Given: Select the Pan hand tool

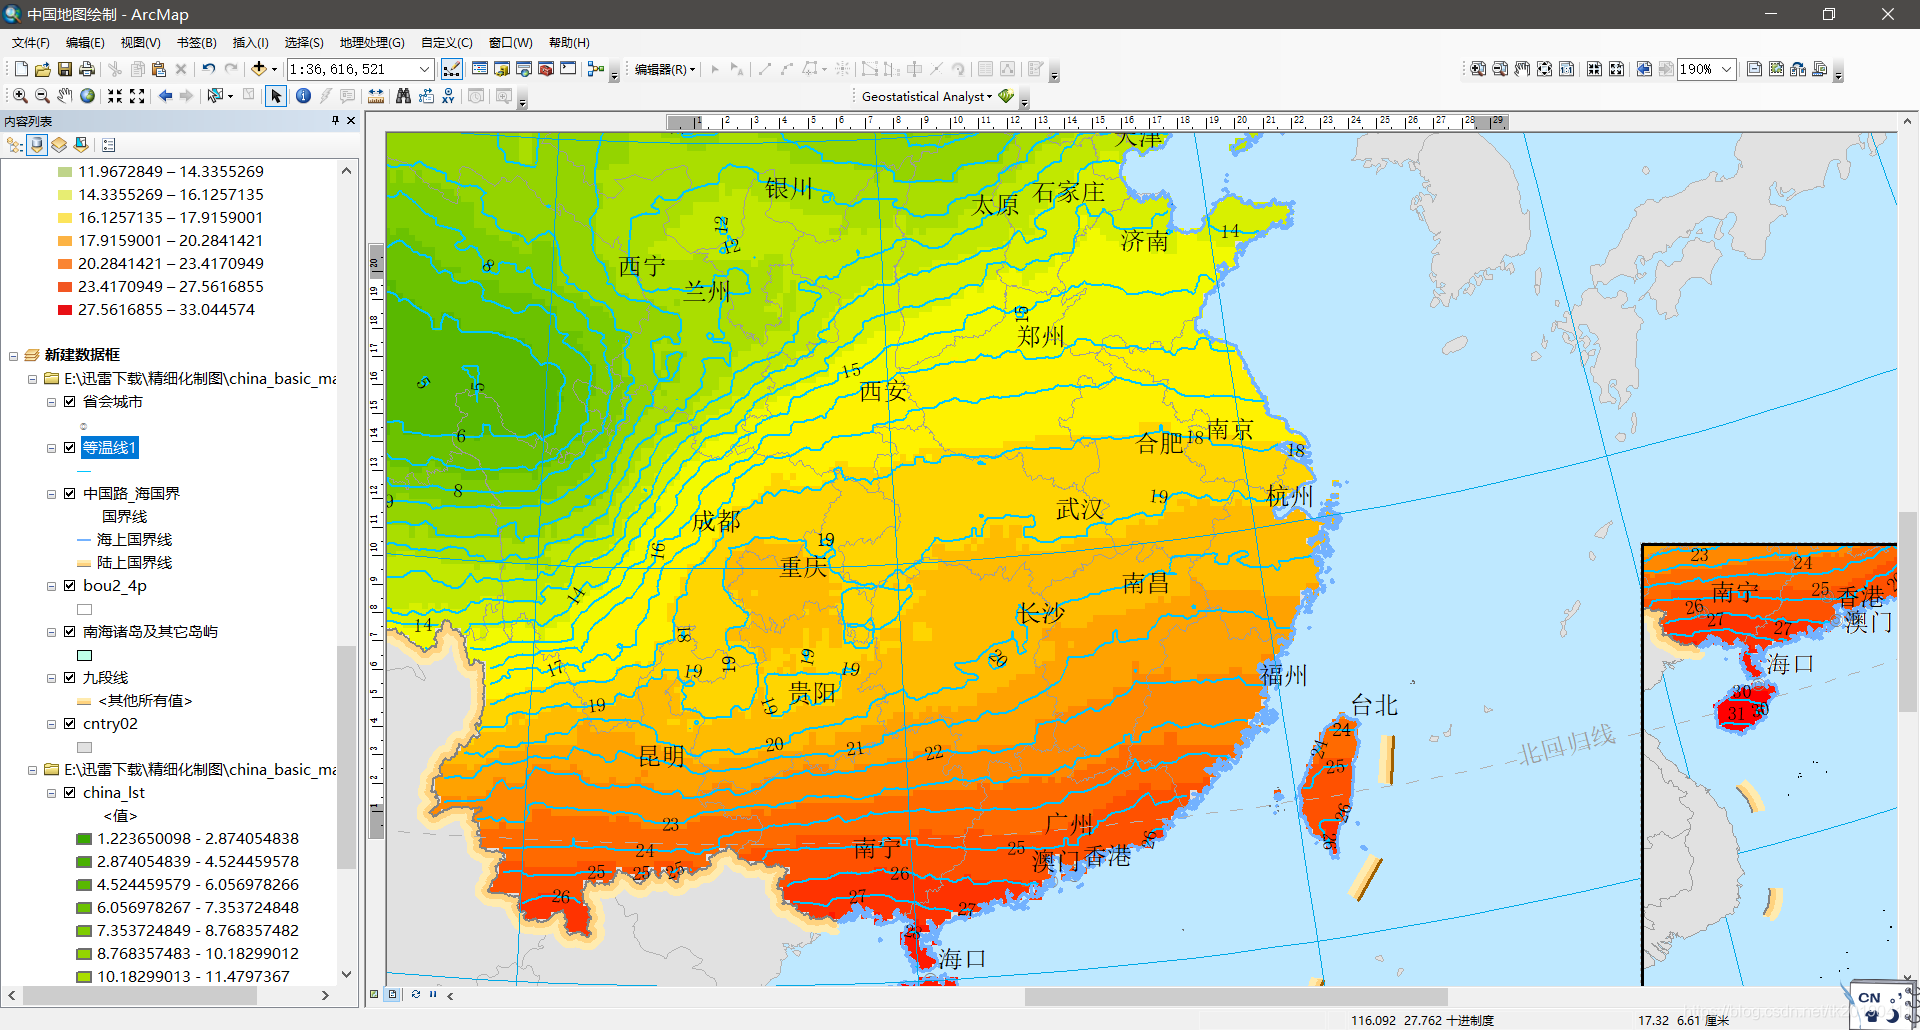Looking at the screenshot, I should pos(65,96).
